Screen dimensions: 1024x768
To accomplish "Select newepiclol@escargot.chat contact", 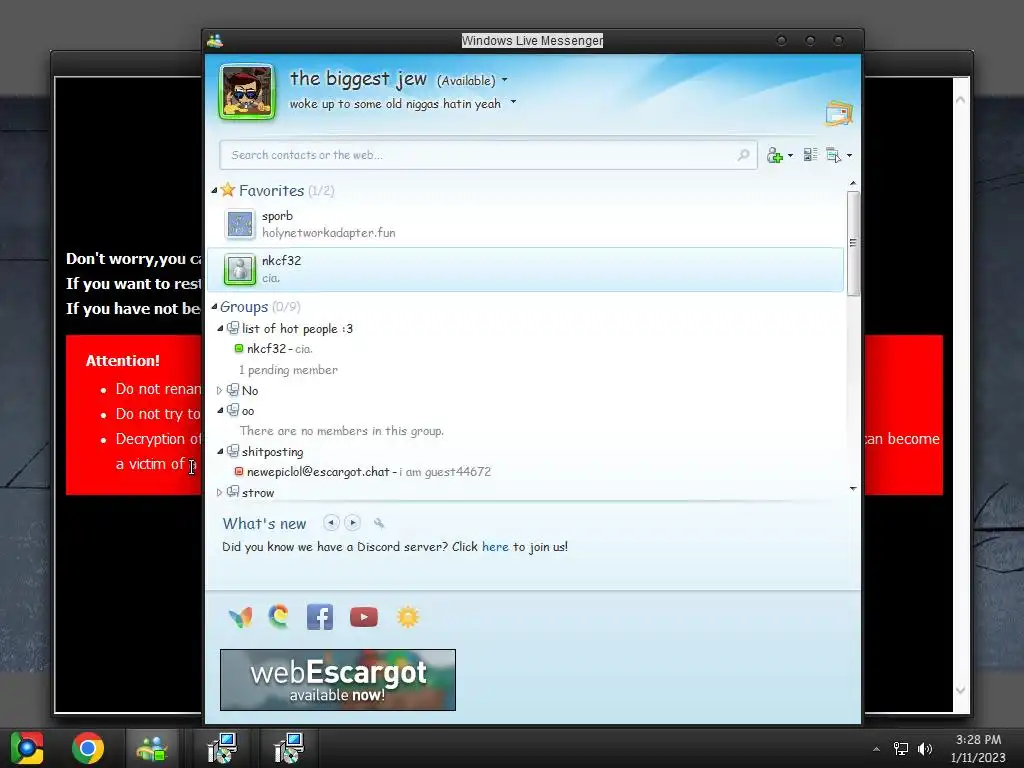I will 362,472.
